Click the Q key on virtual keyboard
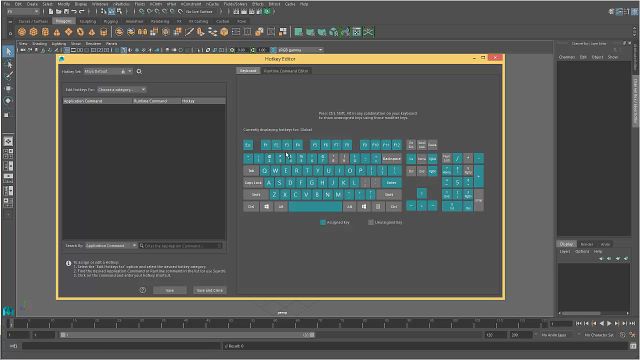The width and height of the screenshot is (640, 360). [x=265, y=171]
